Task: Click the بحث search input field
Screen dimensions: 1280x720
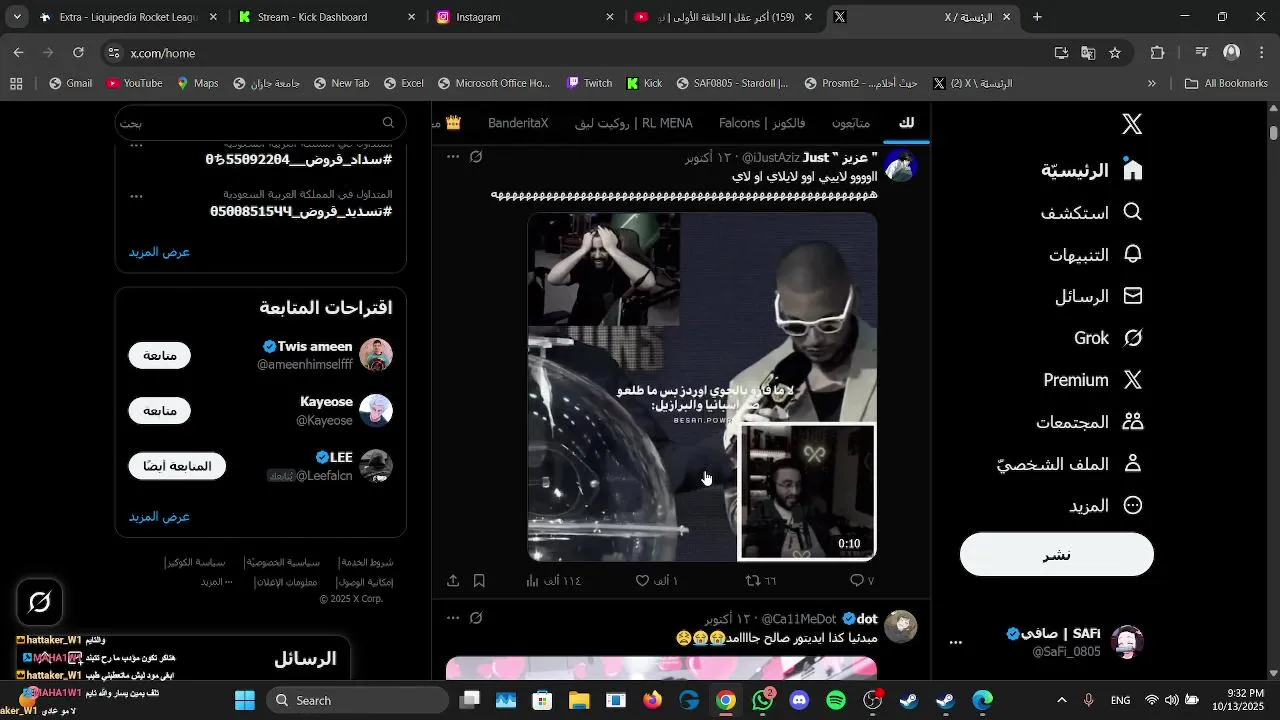Action: 260,123
